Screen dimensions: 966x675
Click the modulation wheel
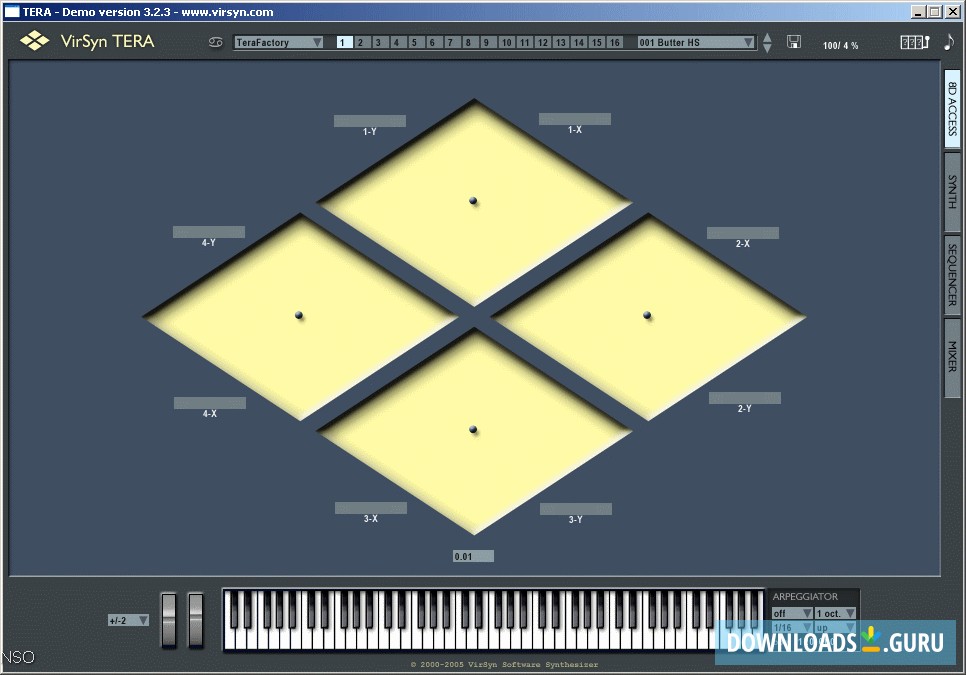196,620
